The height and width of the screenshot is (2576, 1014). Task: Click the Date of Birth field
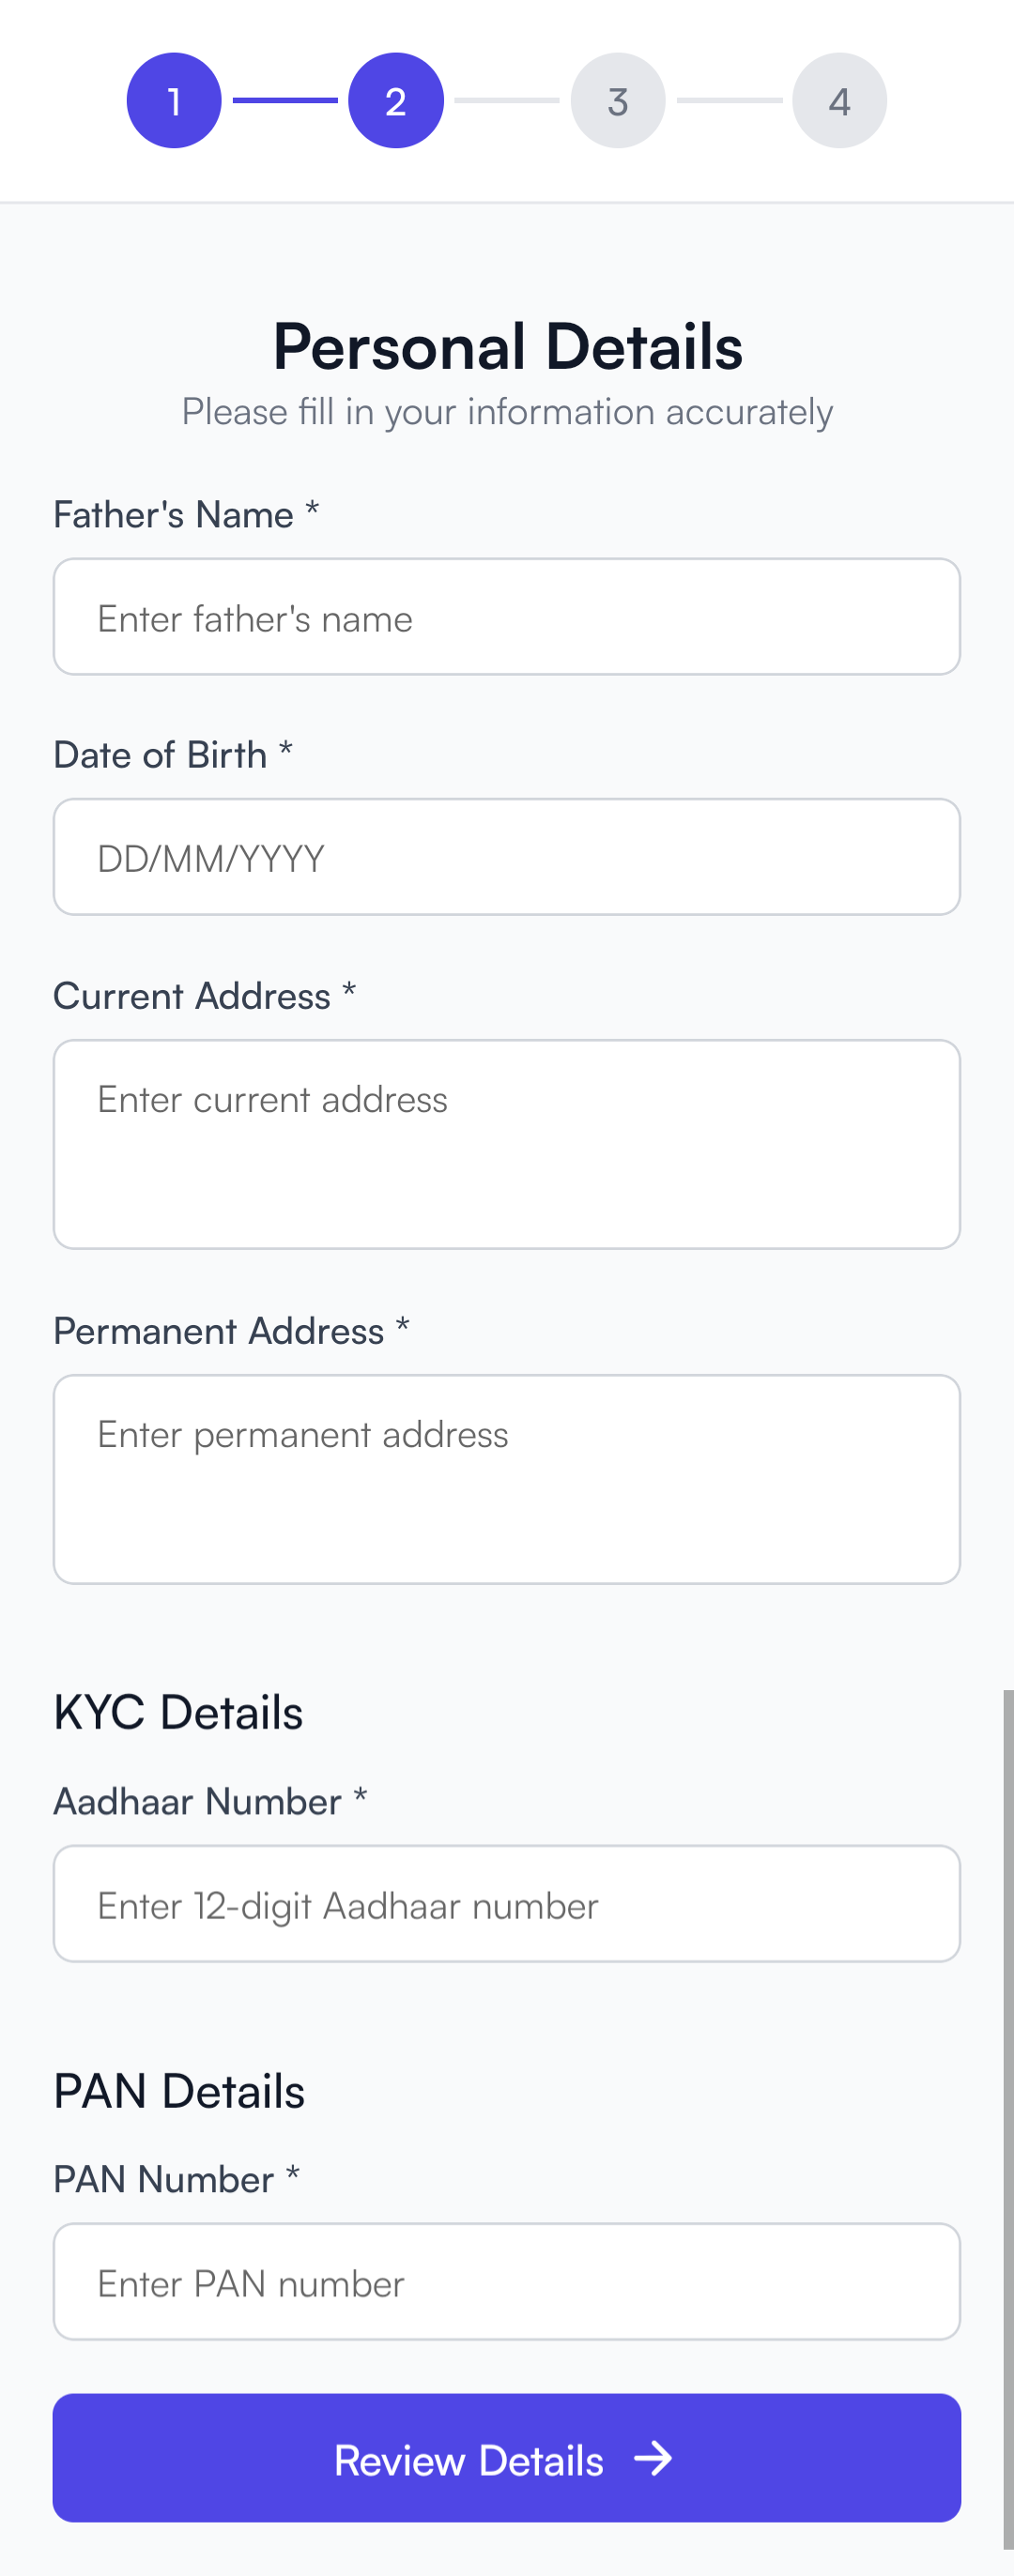(x=507, y=857)
